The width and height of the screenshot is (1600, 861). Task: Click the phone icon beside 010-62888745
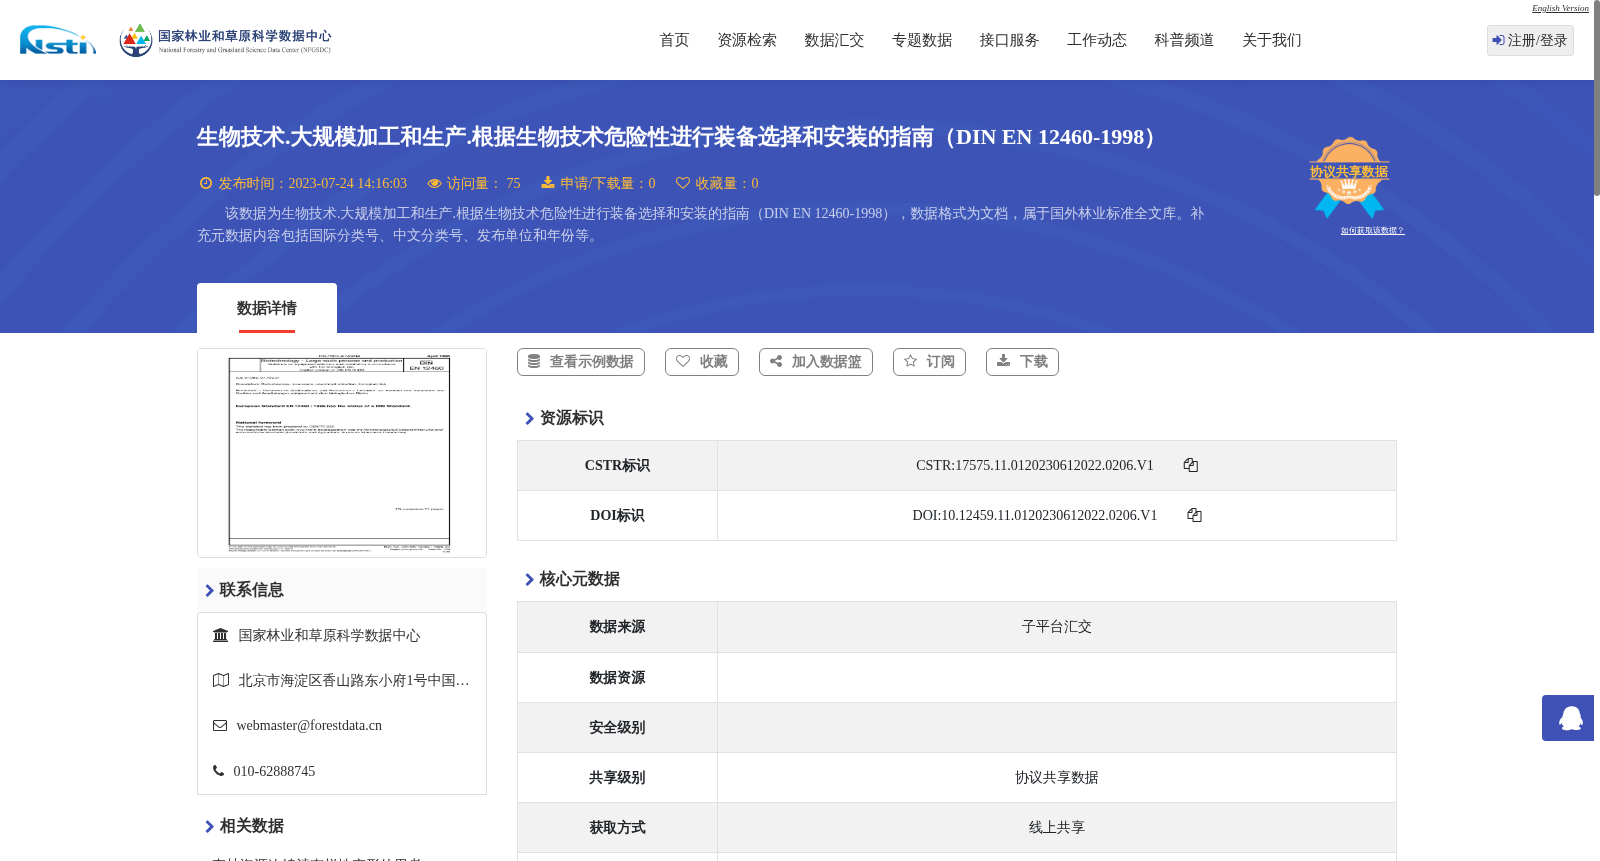[x=218, y=771]
